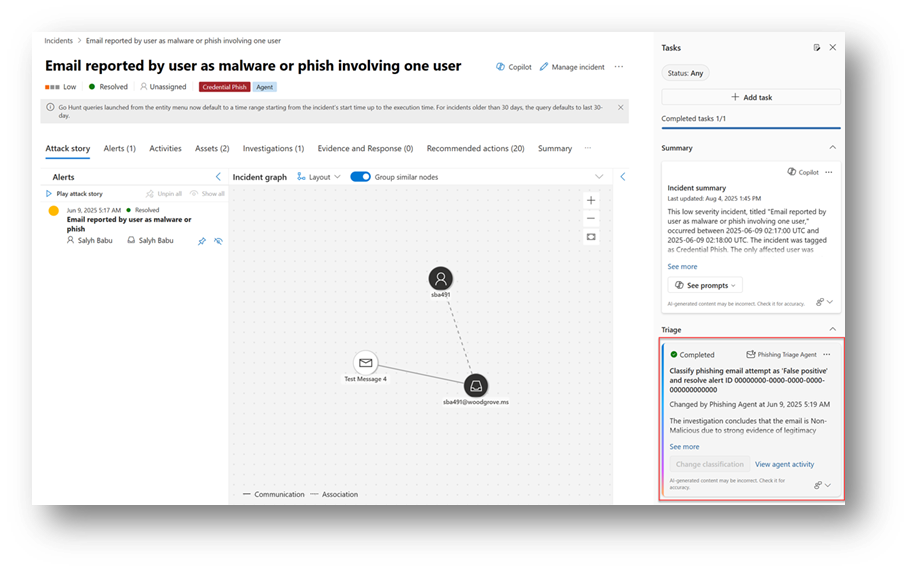Viewport: 910px width, 570px height.
Task: Hide the alert using the eye icon
Action: click(218, 241)
